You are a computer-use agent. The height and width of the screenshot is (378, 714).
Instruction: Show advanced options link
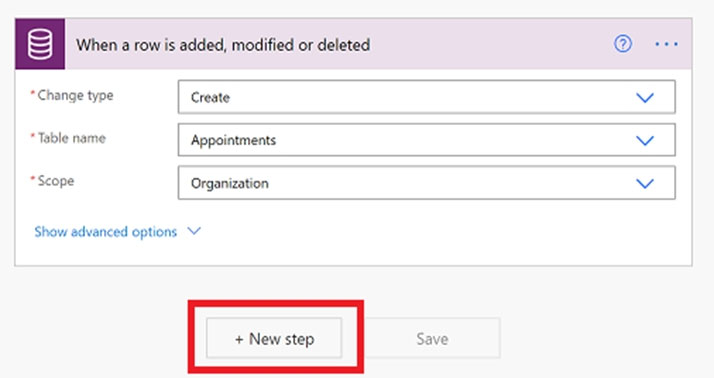[106, 232]
